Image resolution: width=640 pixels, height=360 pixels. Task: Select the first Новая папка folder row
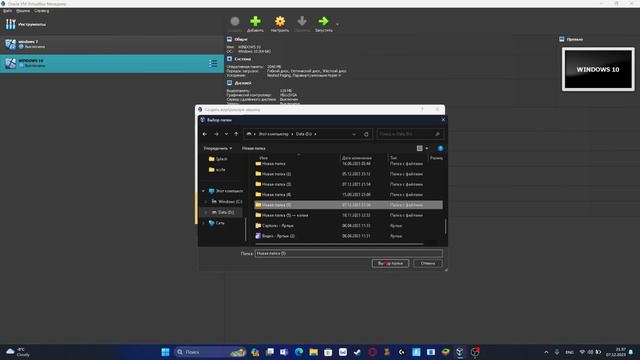tap(348, 164)
